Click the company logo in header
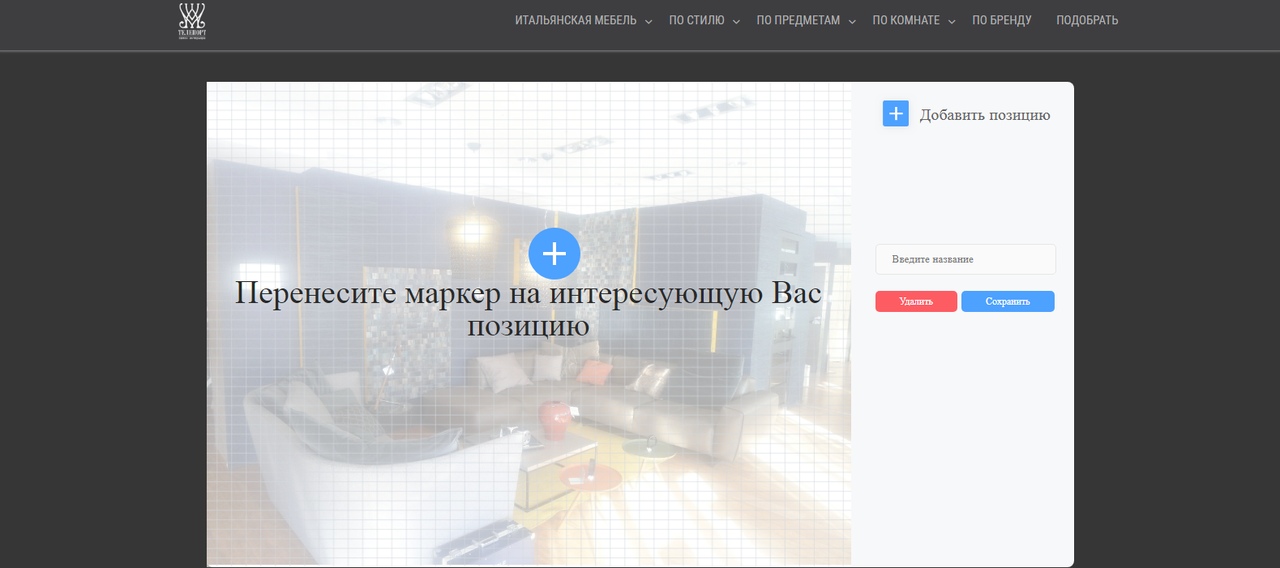The height and width of the screenshot is (568, 1280). coord(191,21)
